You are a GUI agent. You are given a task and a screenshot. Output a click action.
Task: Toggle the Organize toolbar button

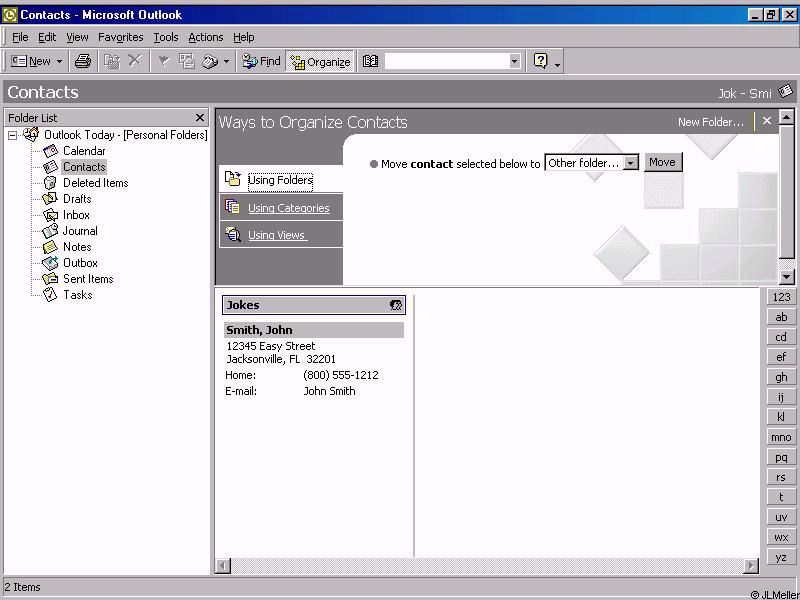pos(320,62)
